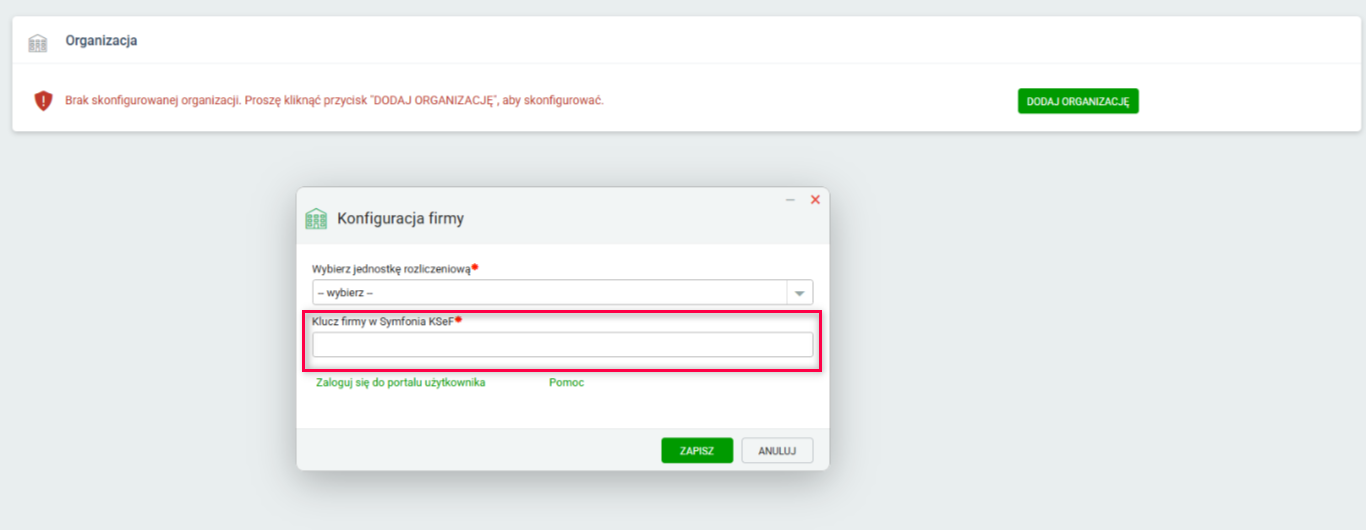Click the Konfiguracja firmy dialog icon
The width and height of the screenshot is (1366, 530).
click(x=316, y=219)
